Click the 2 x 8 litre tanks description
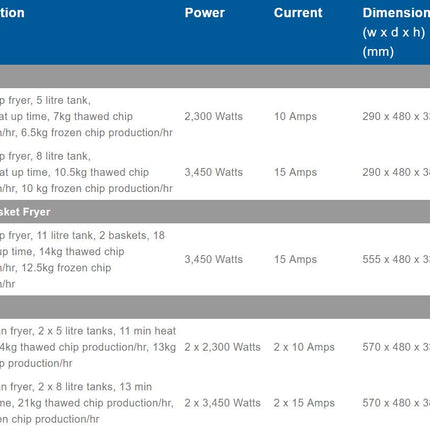 [x=87, y=403]
